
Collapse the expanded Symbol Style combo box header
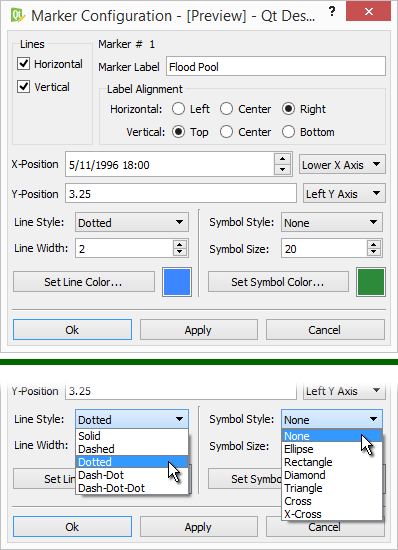(332, 419)
